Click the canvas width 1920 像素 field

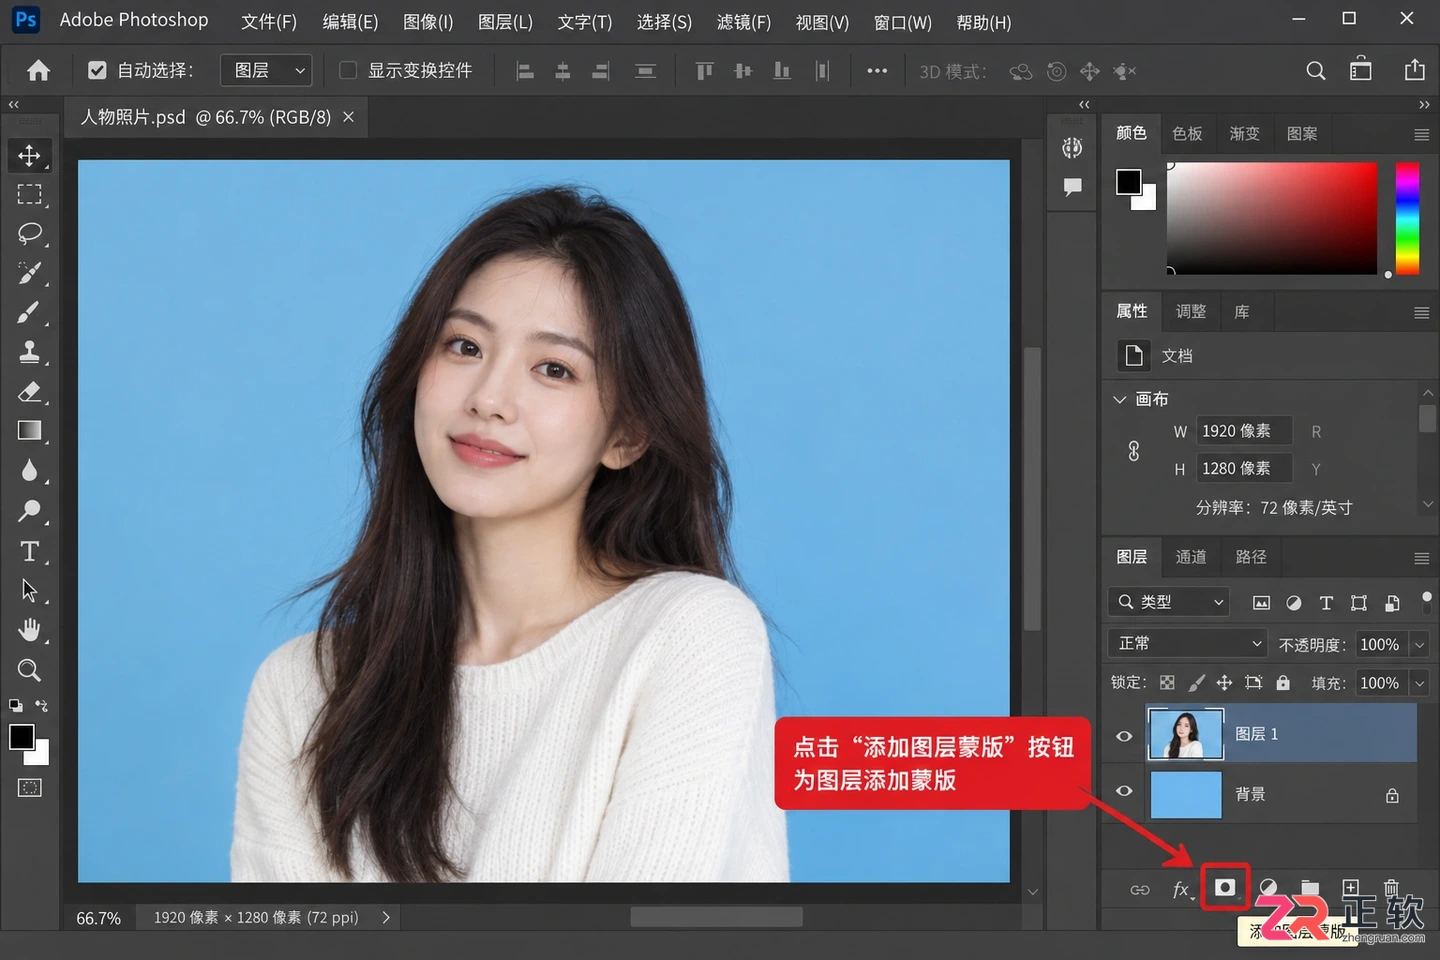pos(1244,431)
